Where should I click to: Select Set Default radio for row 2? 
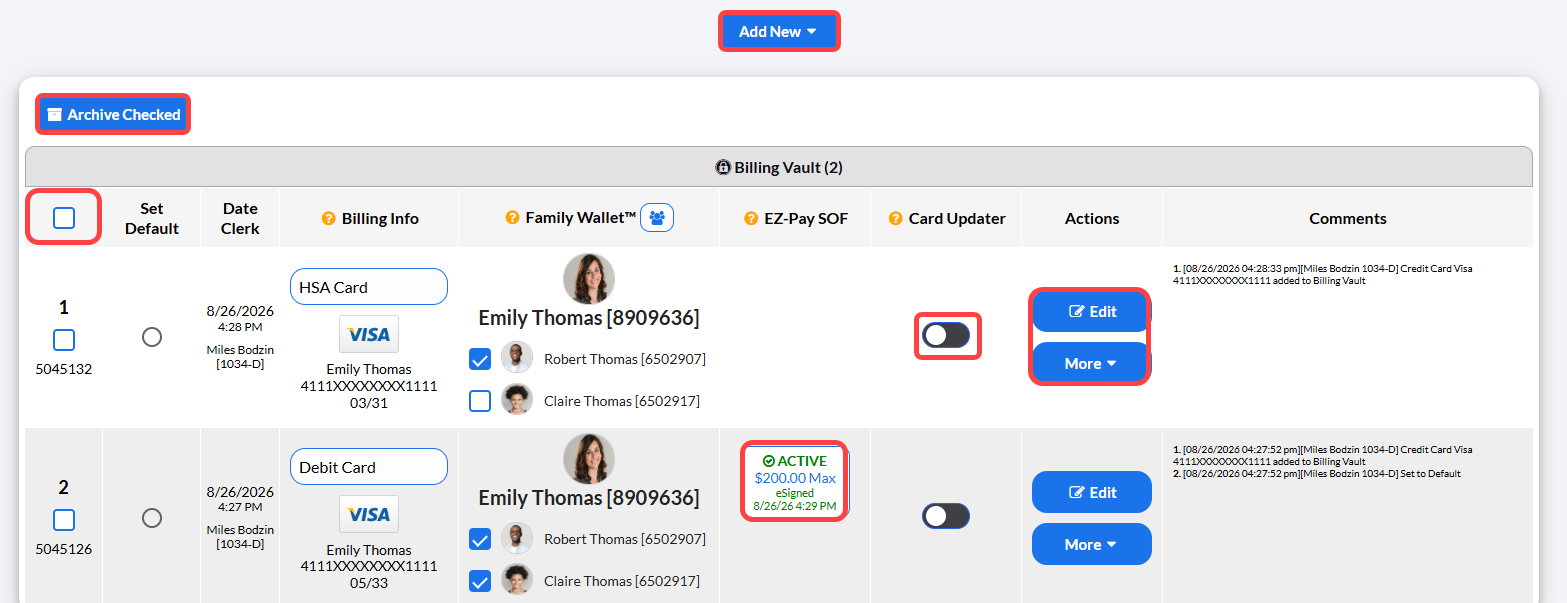tap(152, 518)
